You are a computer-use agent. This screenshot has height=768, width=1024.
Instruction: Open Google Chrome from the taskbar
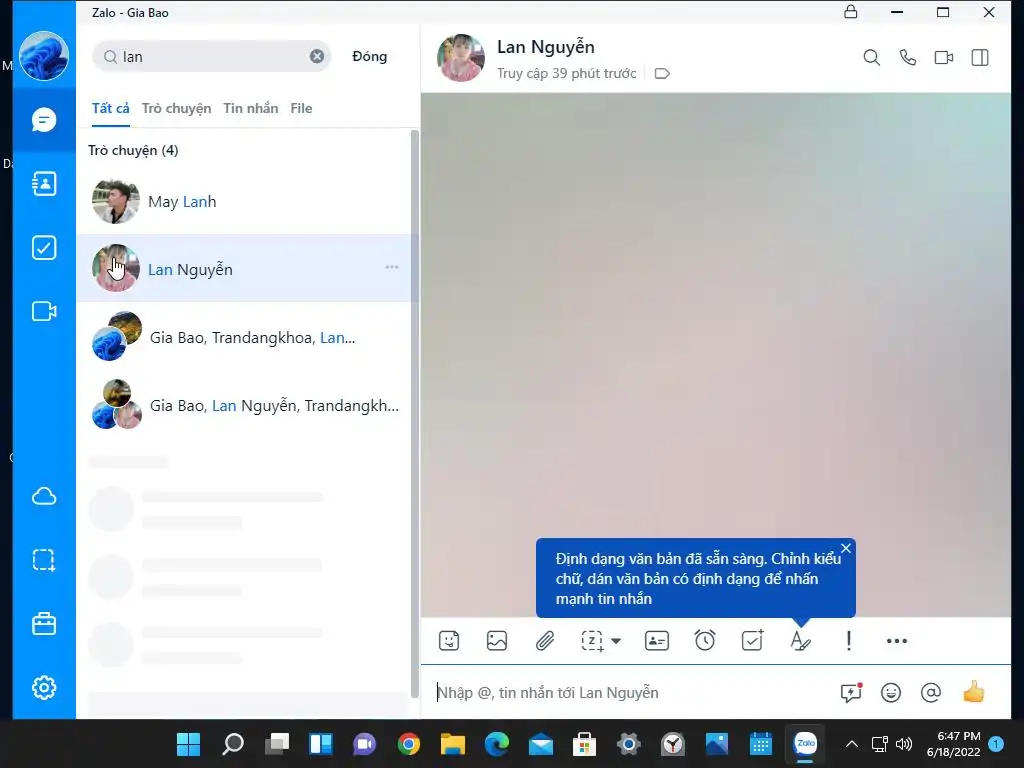coord(409,744)
